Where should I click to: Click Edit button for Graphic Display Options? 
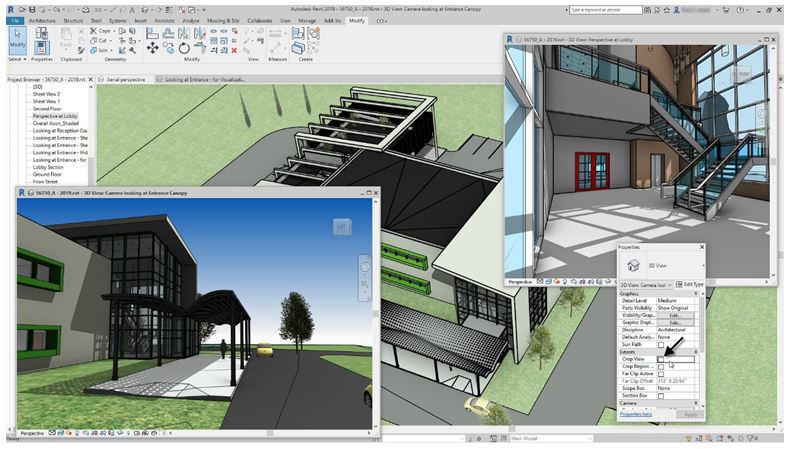[675, 323]
